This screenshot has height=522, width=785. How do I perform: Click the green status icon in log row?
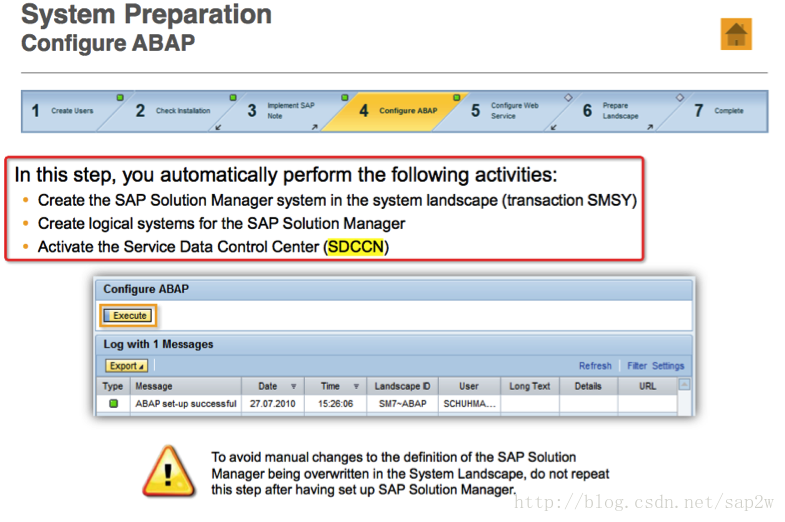(114, 403)
